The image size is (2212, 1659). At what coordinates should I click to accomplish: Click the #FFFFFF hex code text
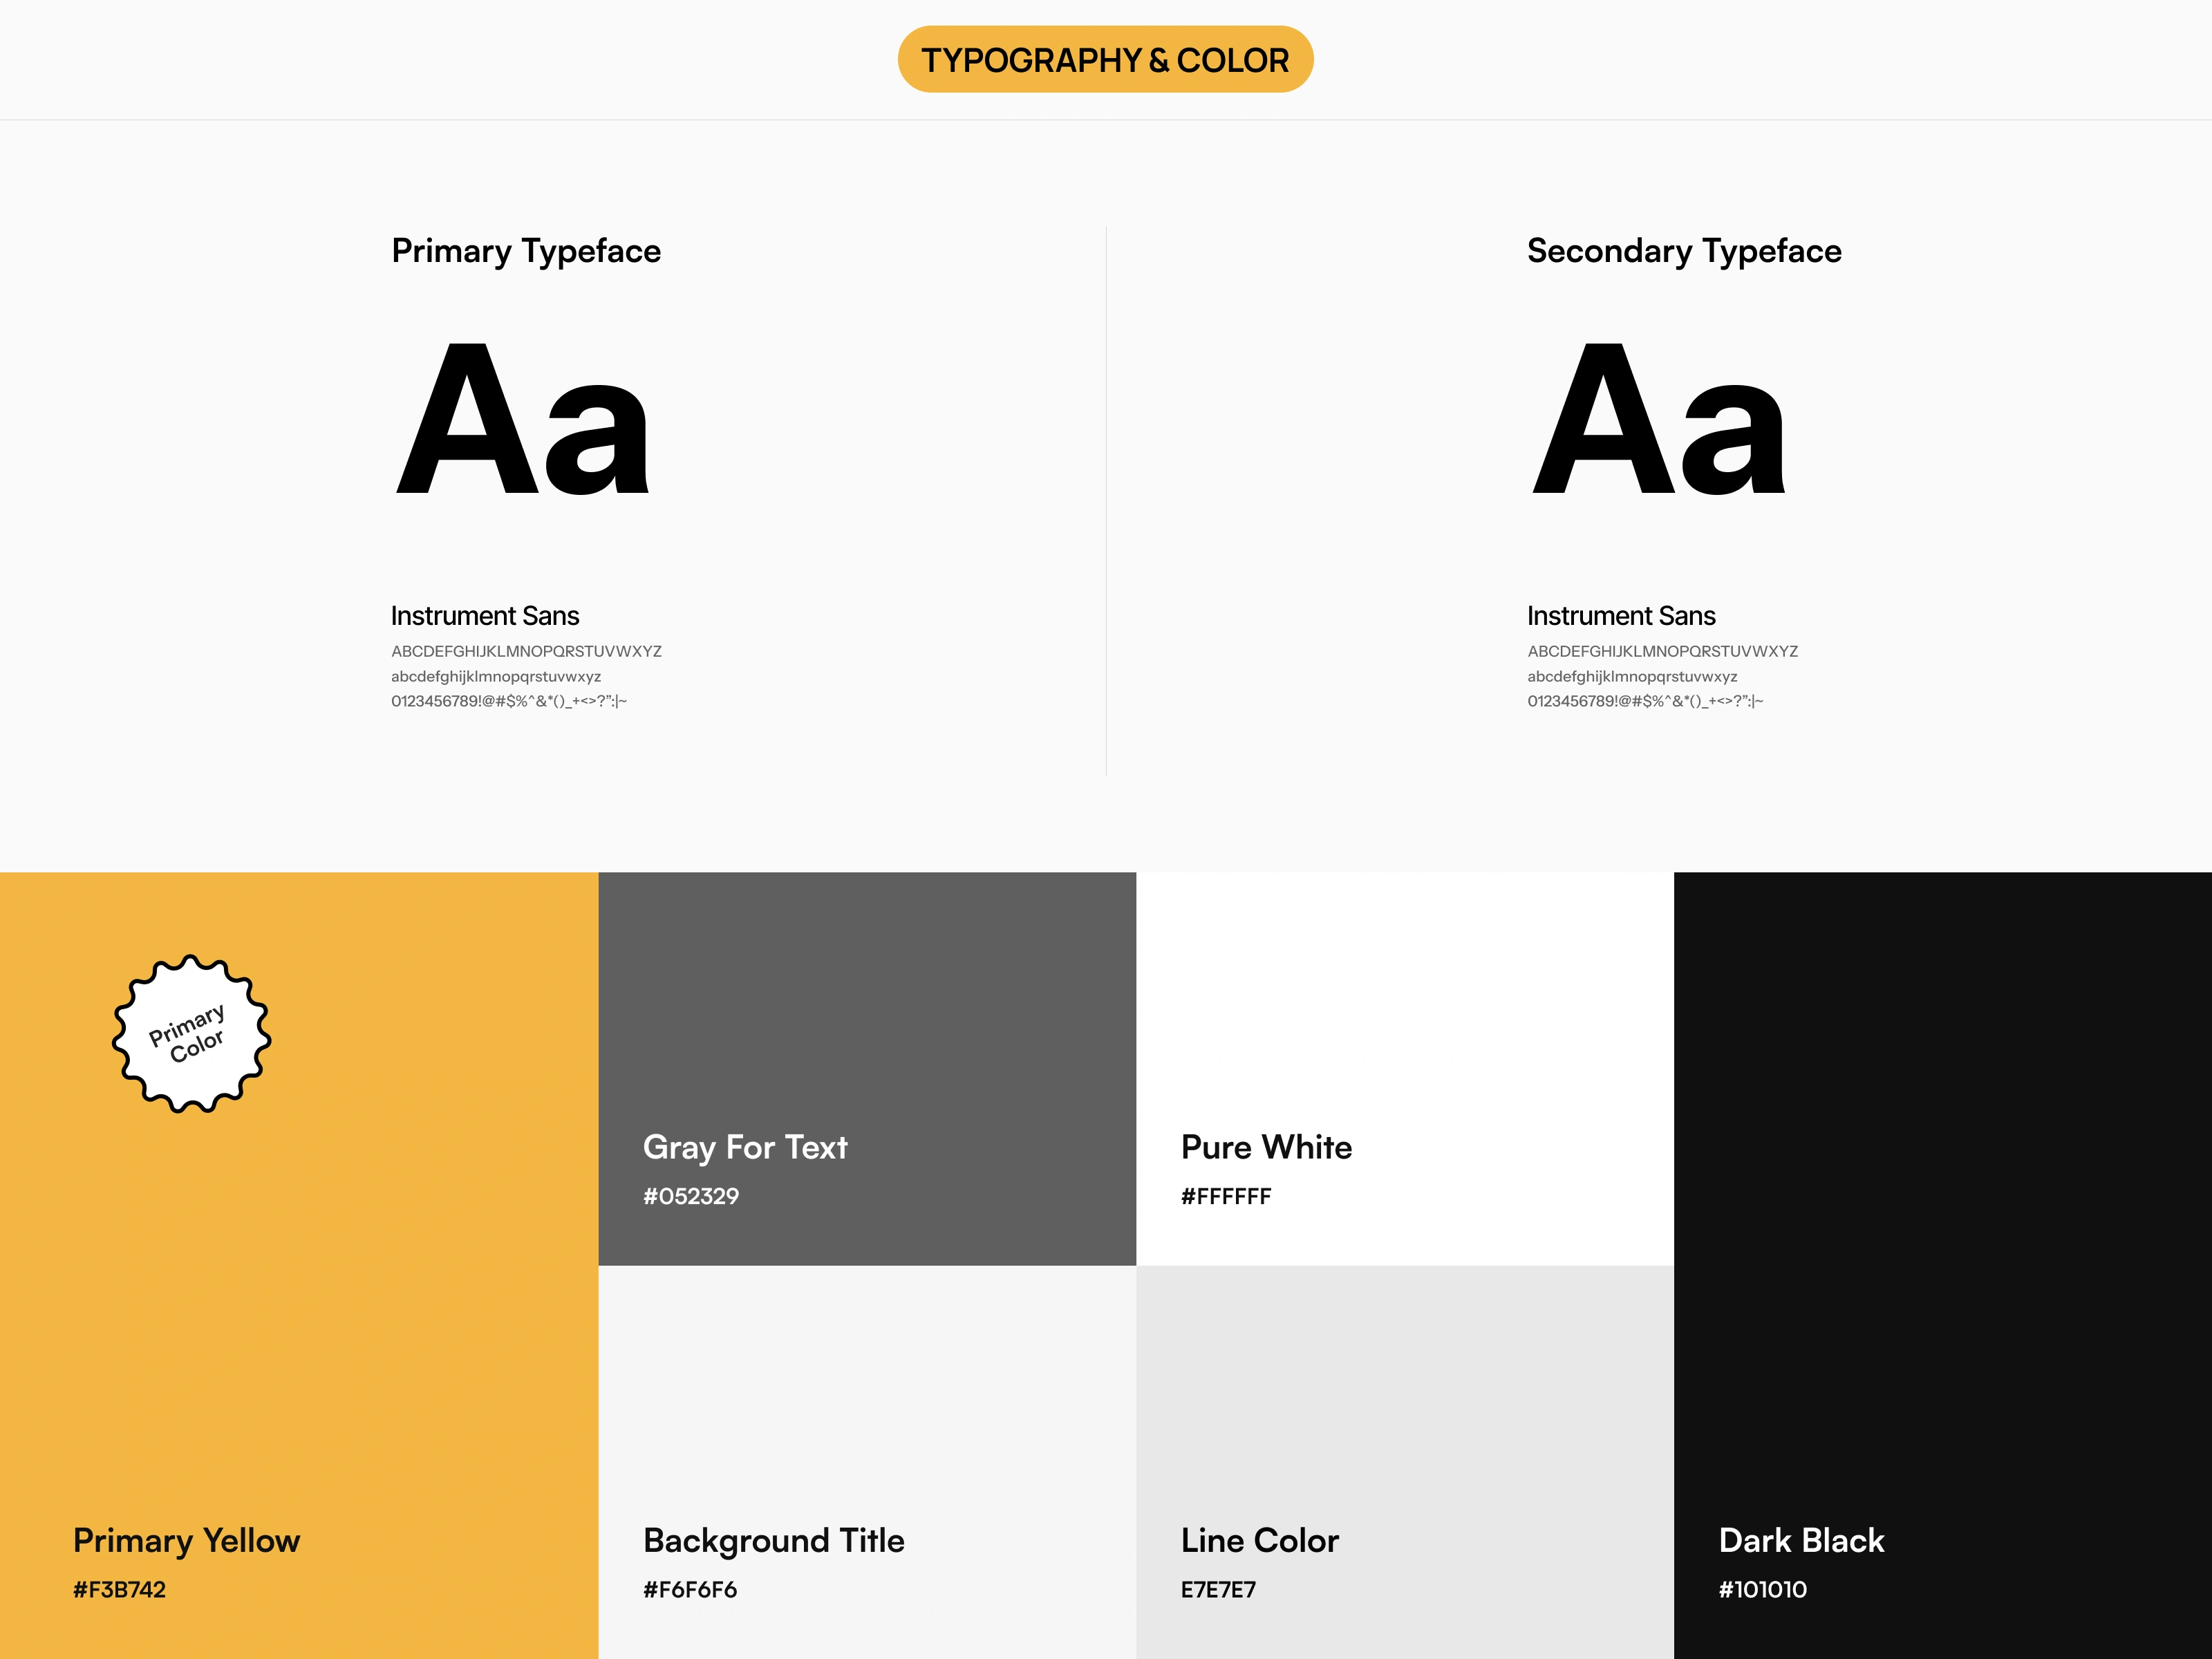[1226, 1196]
